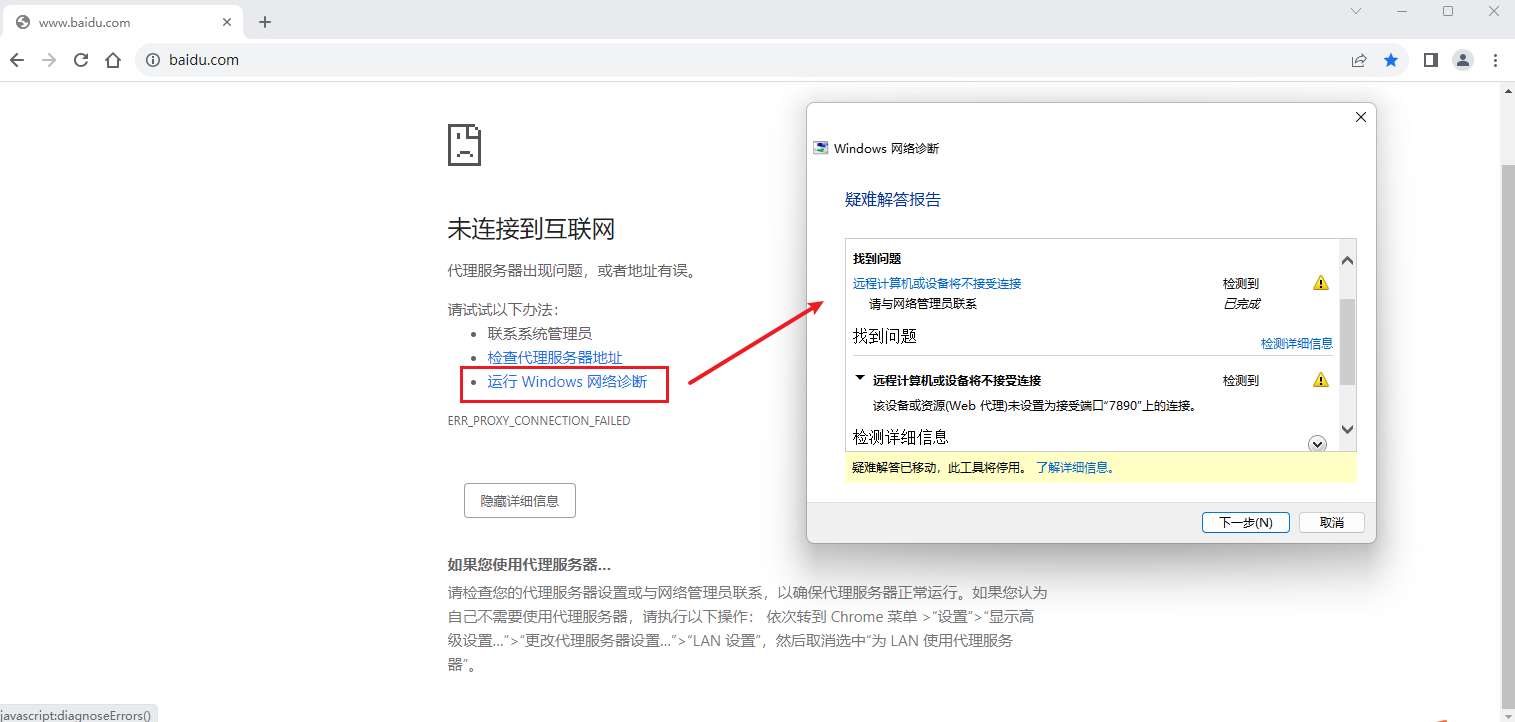
Task: Click warning icon beside expanded issue
Action: click(x=1320, y=380)
